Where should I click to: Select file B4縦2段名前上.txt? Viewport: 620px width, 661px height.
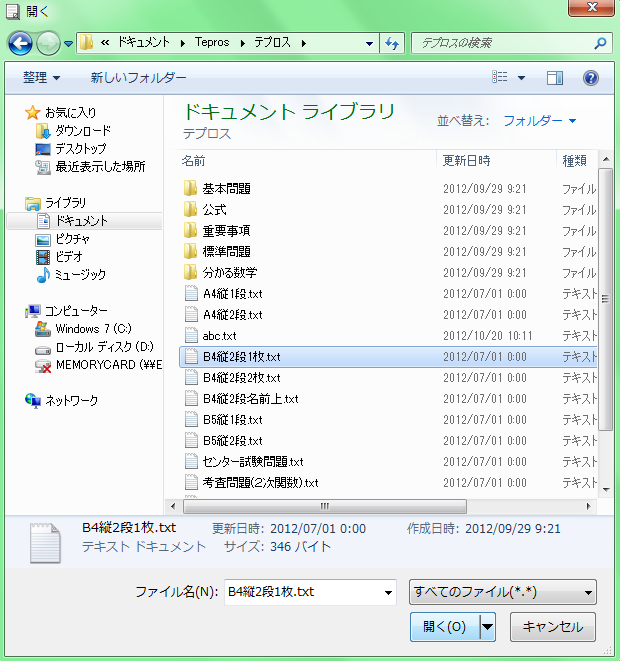point(388,399)
